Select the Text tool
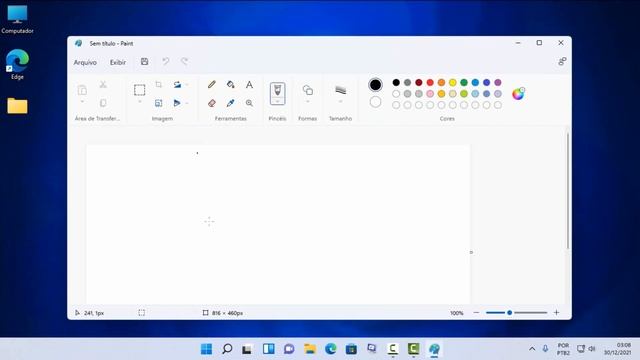 pyautogui.click(x=249, y=84)
